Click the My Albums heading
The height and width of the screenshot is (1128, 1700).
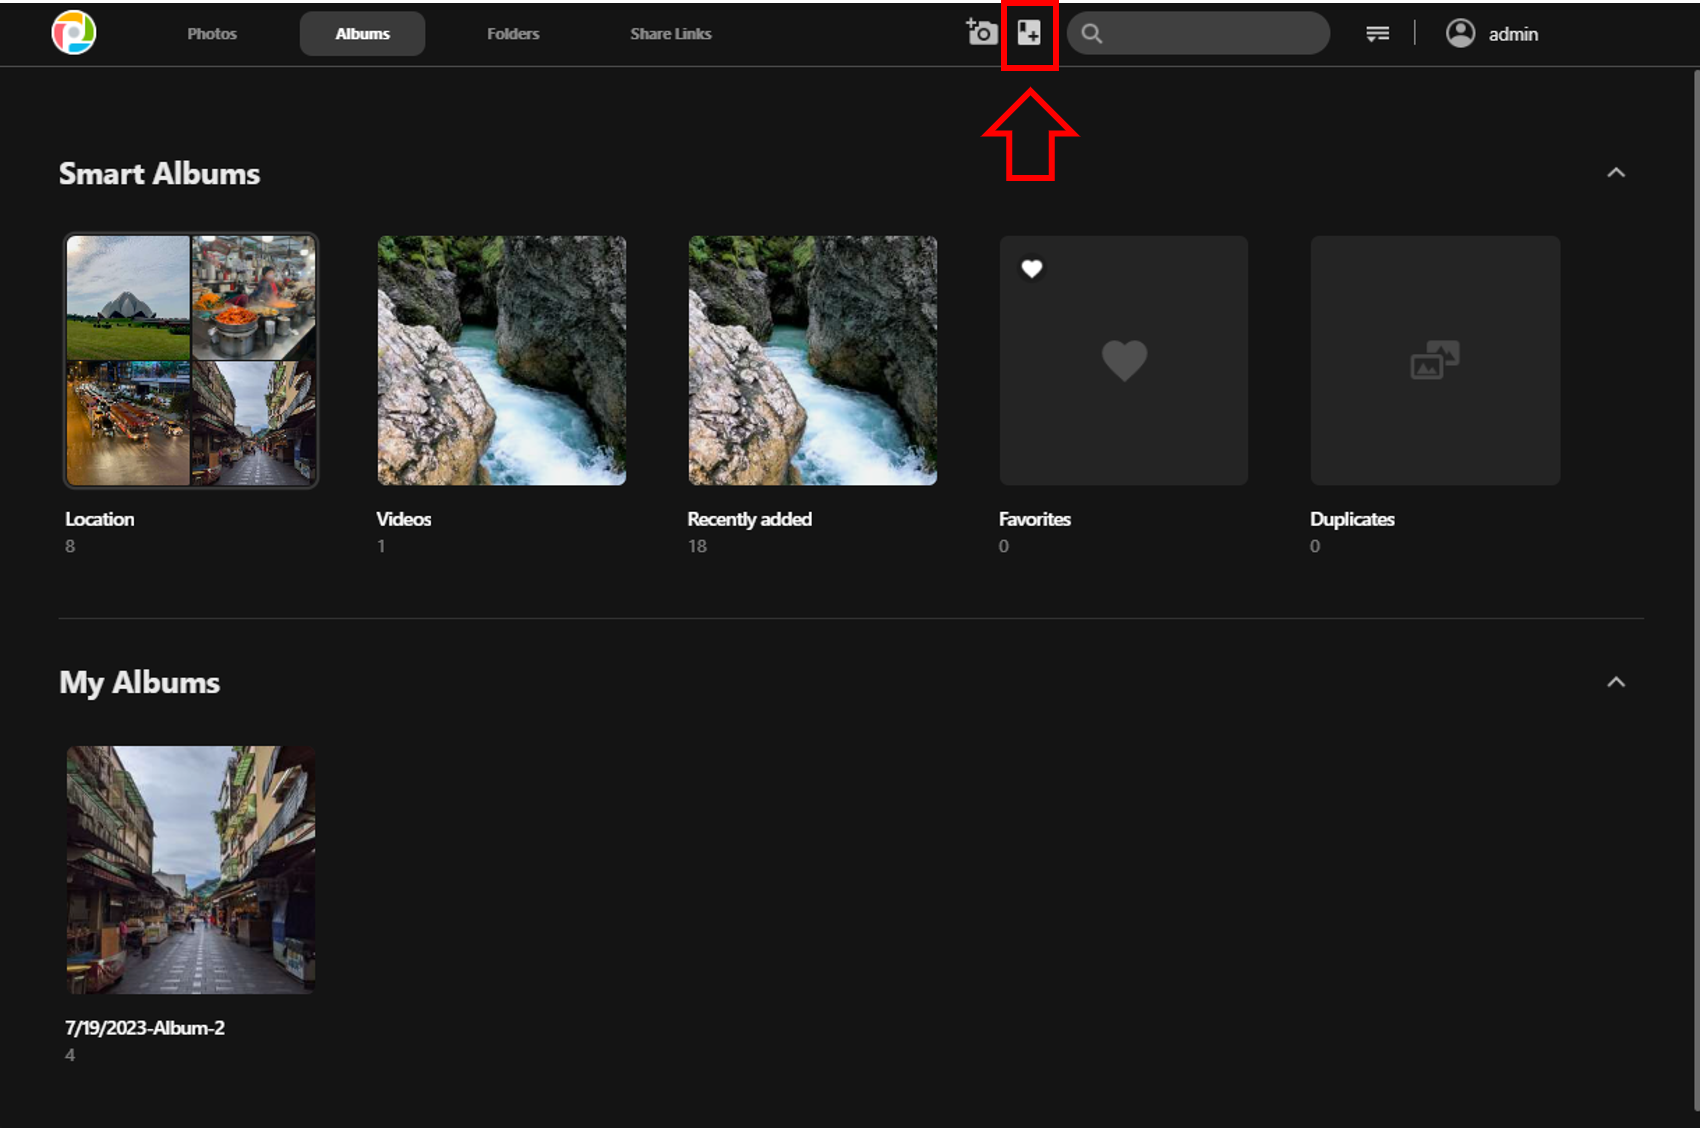140,683
